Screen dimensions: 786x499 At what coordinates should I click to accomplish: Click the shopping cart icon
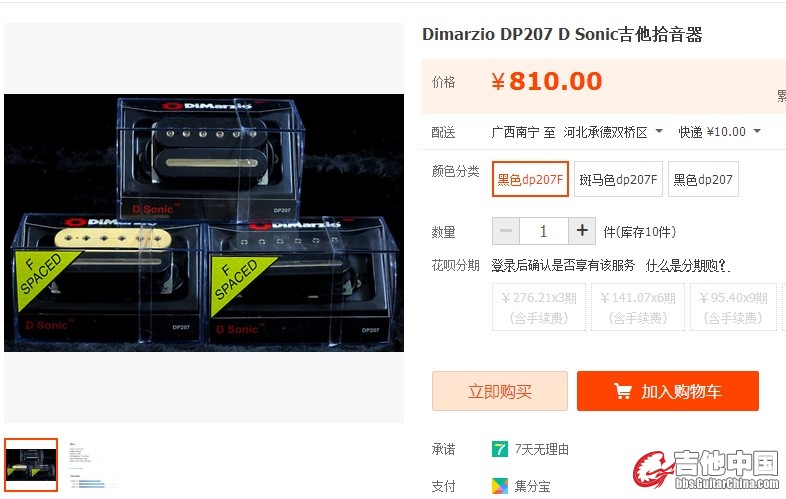622,391
